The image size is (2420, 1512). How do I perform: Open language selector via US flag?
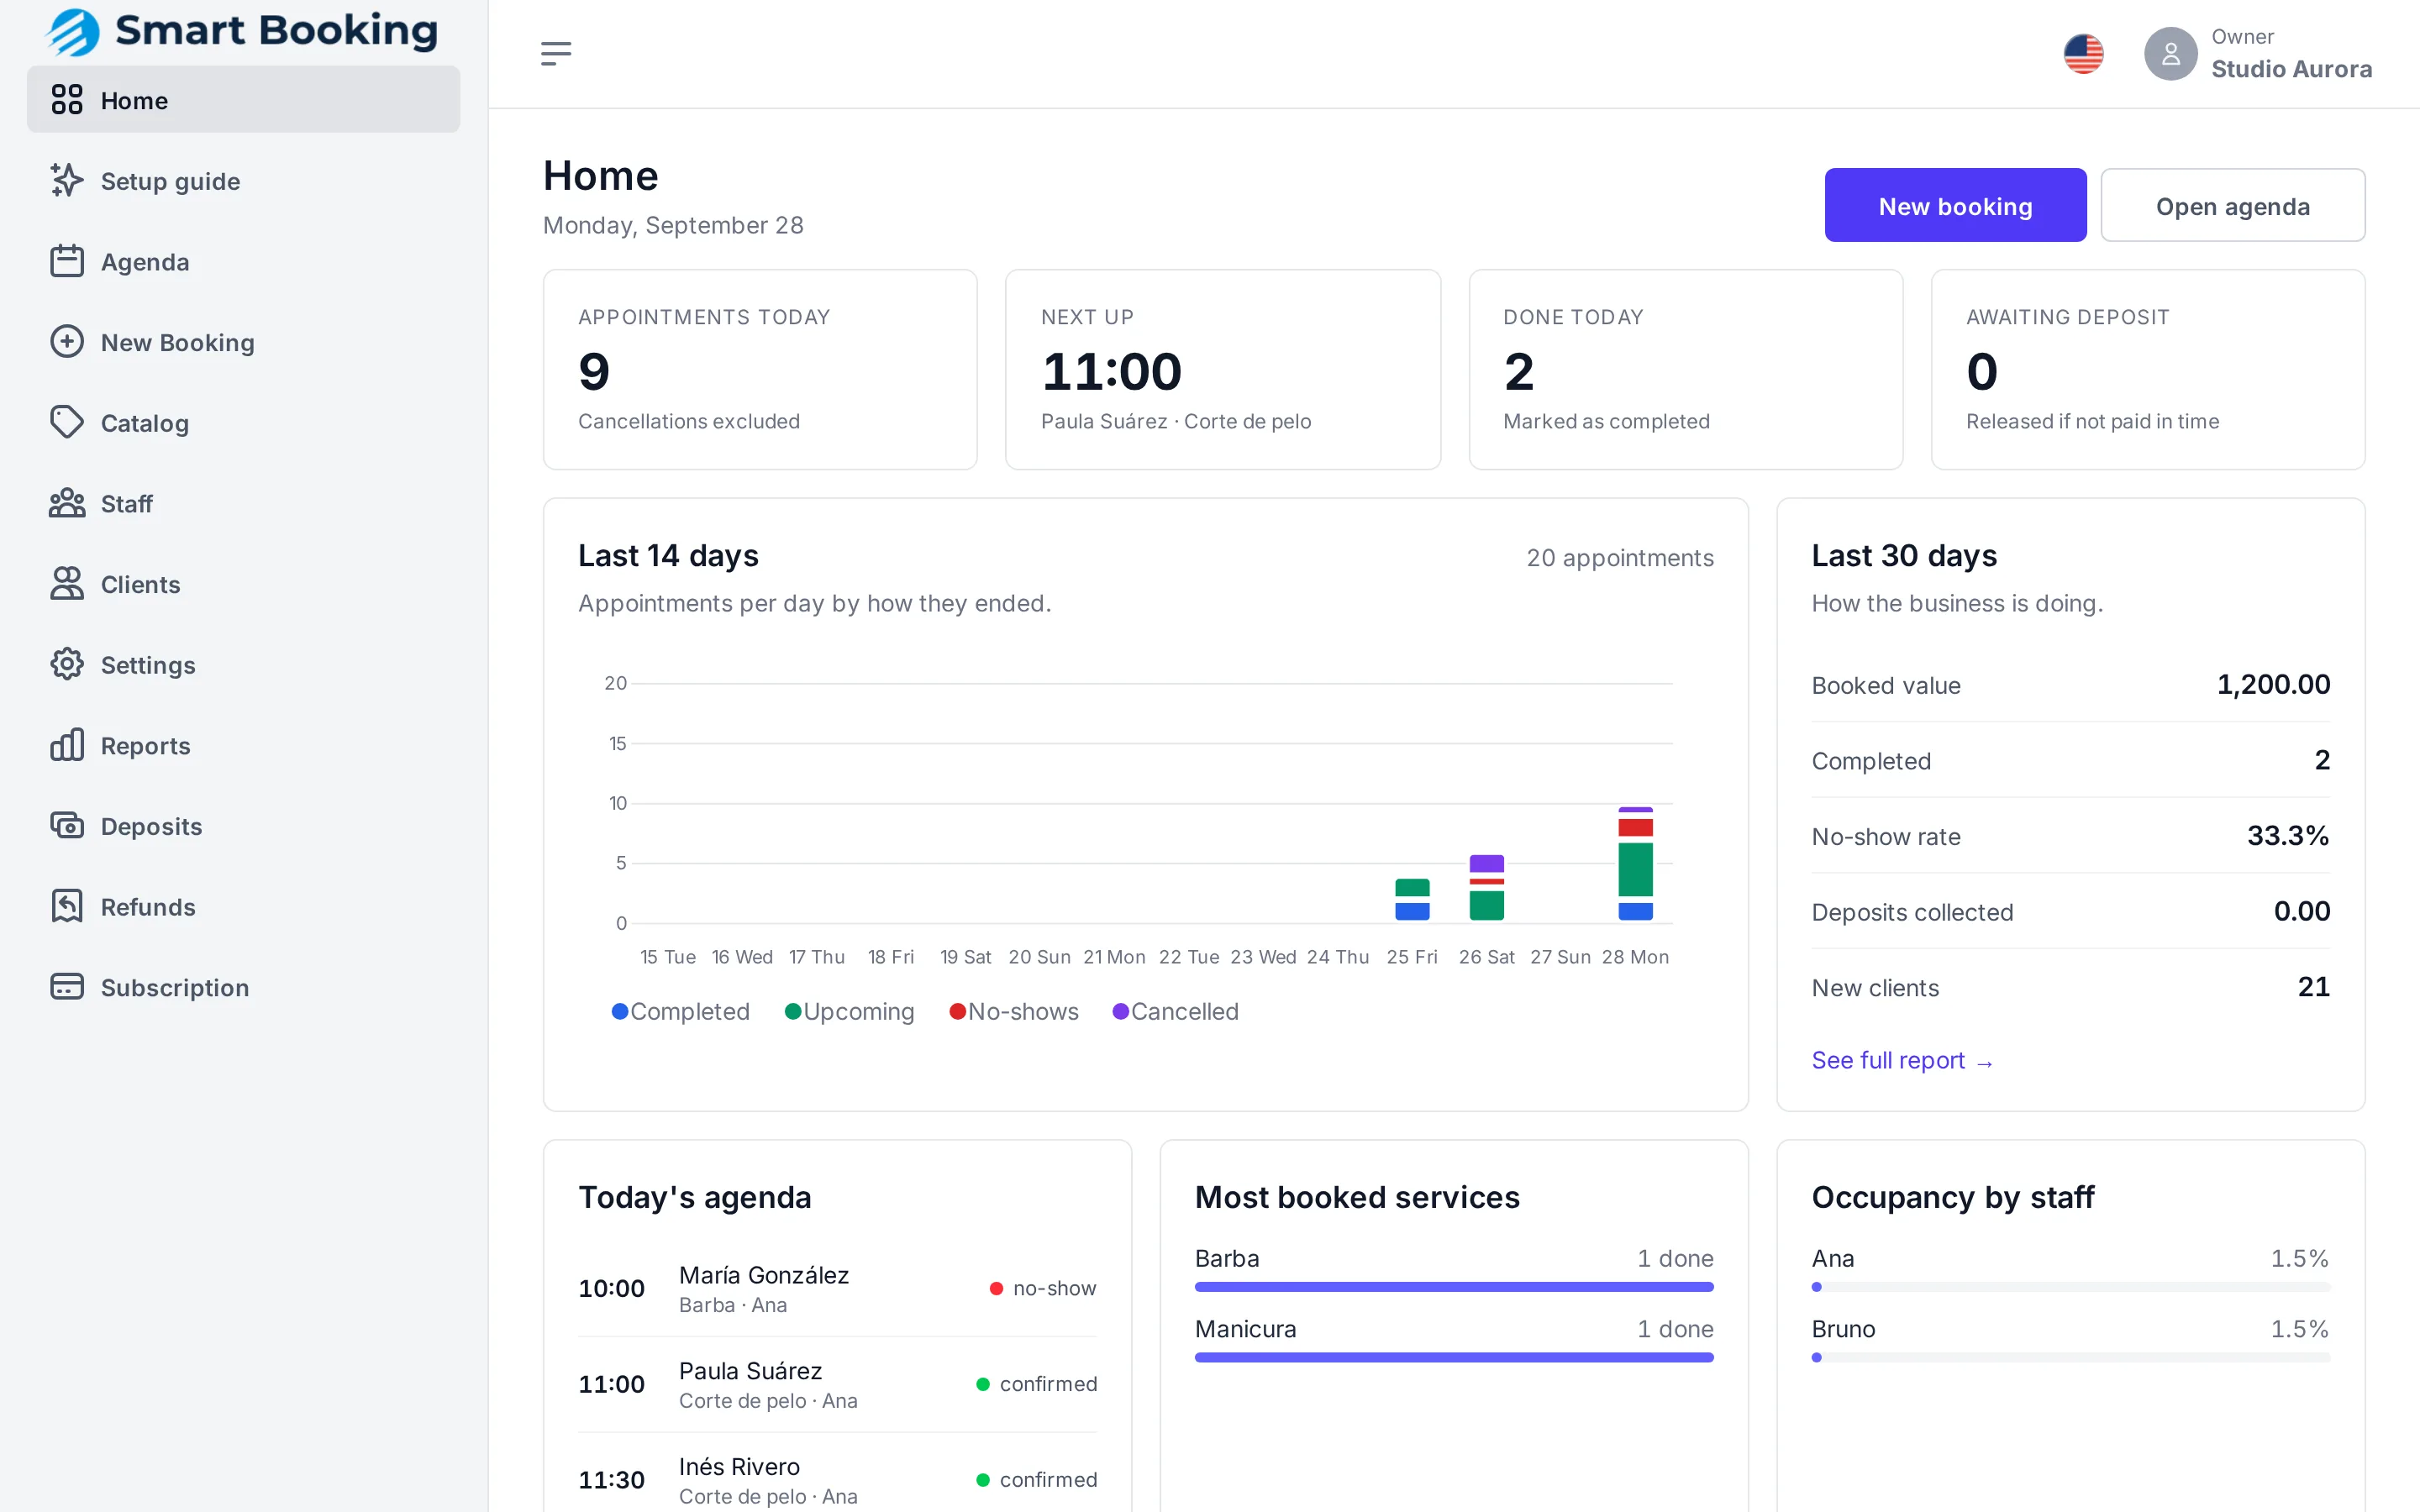pos(2083,53)
